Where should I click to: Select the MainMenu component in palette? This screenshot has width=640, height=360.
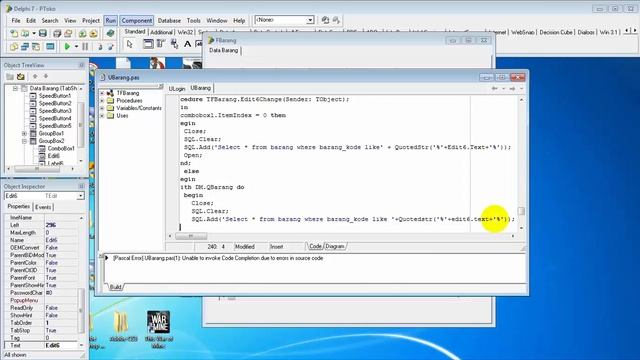pos(161,44)
